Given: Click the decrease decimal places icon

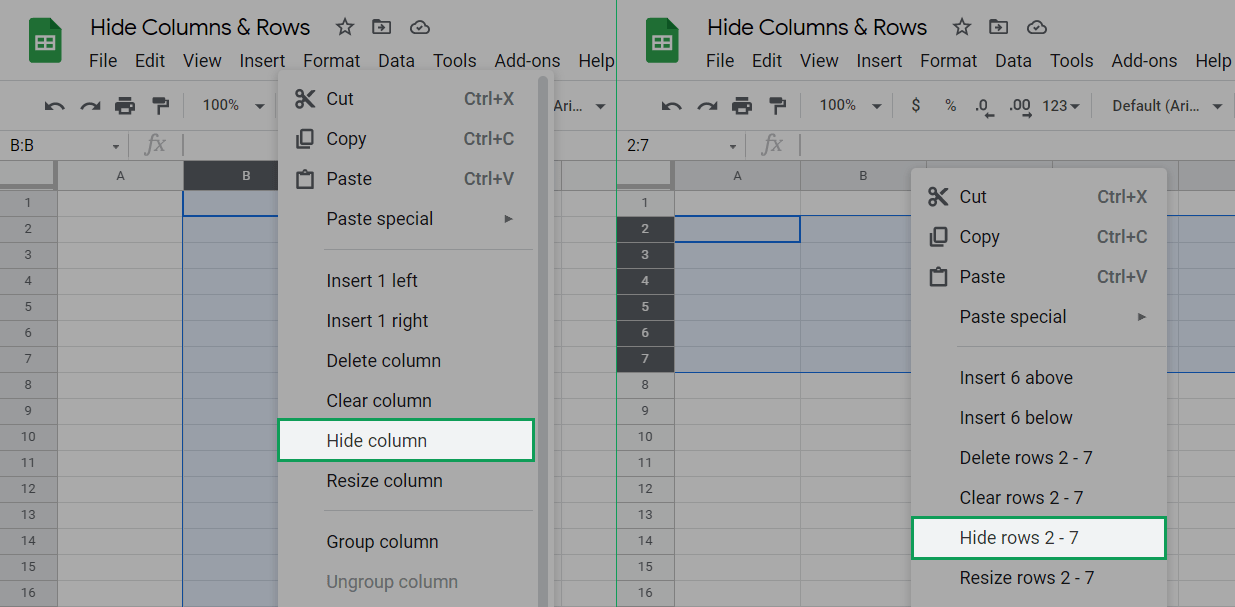Looking at the screenshot, I should (984, 105).
